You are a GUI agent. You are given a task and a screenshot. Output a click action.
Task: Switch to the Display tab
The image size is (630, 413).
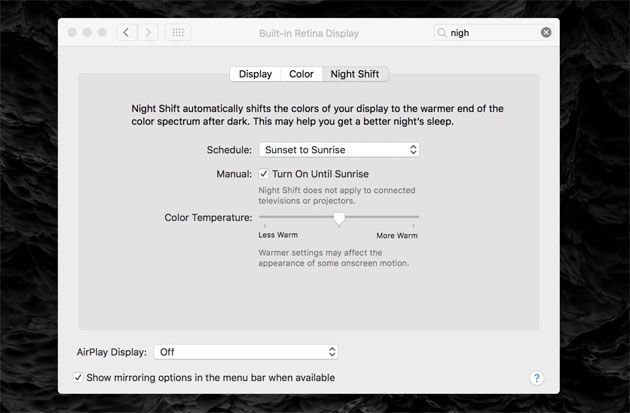[255, 74]
